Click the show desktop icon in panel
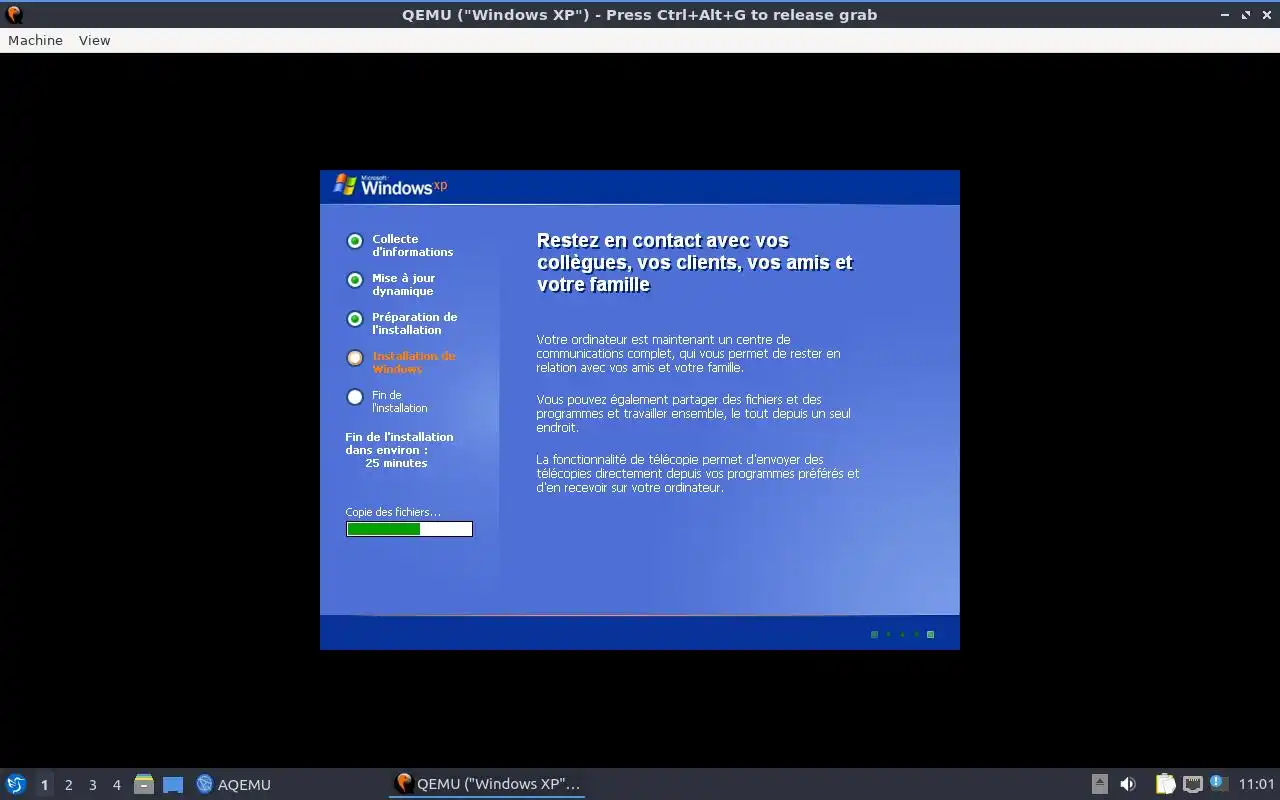 173,785
